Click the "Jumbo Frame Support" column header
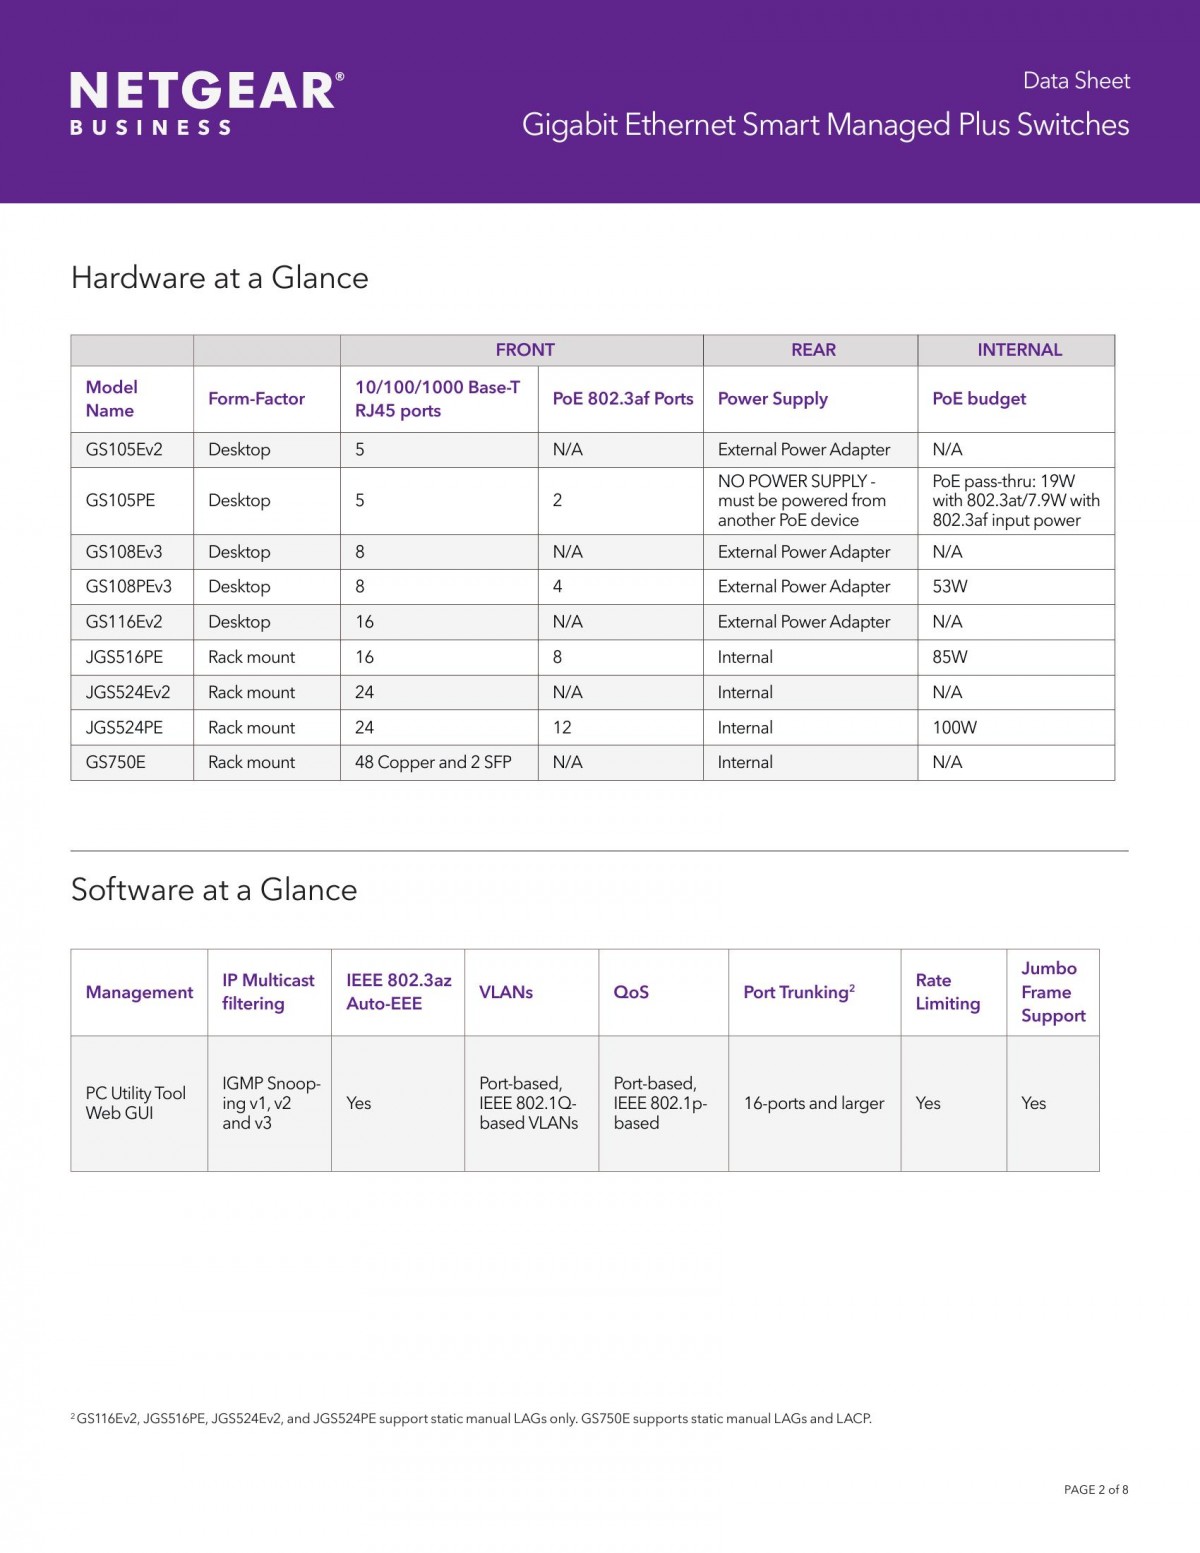Image resolution: width=1200 pixels, height=1553 pixels. pyautogui.click(x=1053, y=992)
